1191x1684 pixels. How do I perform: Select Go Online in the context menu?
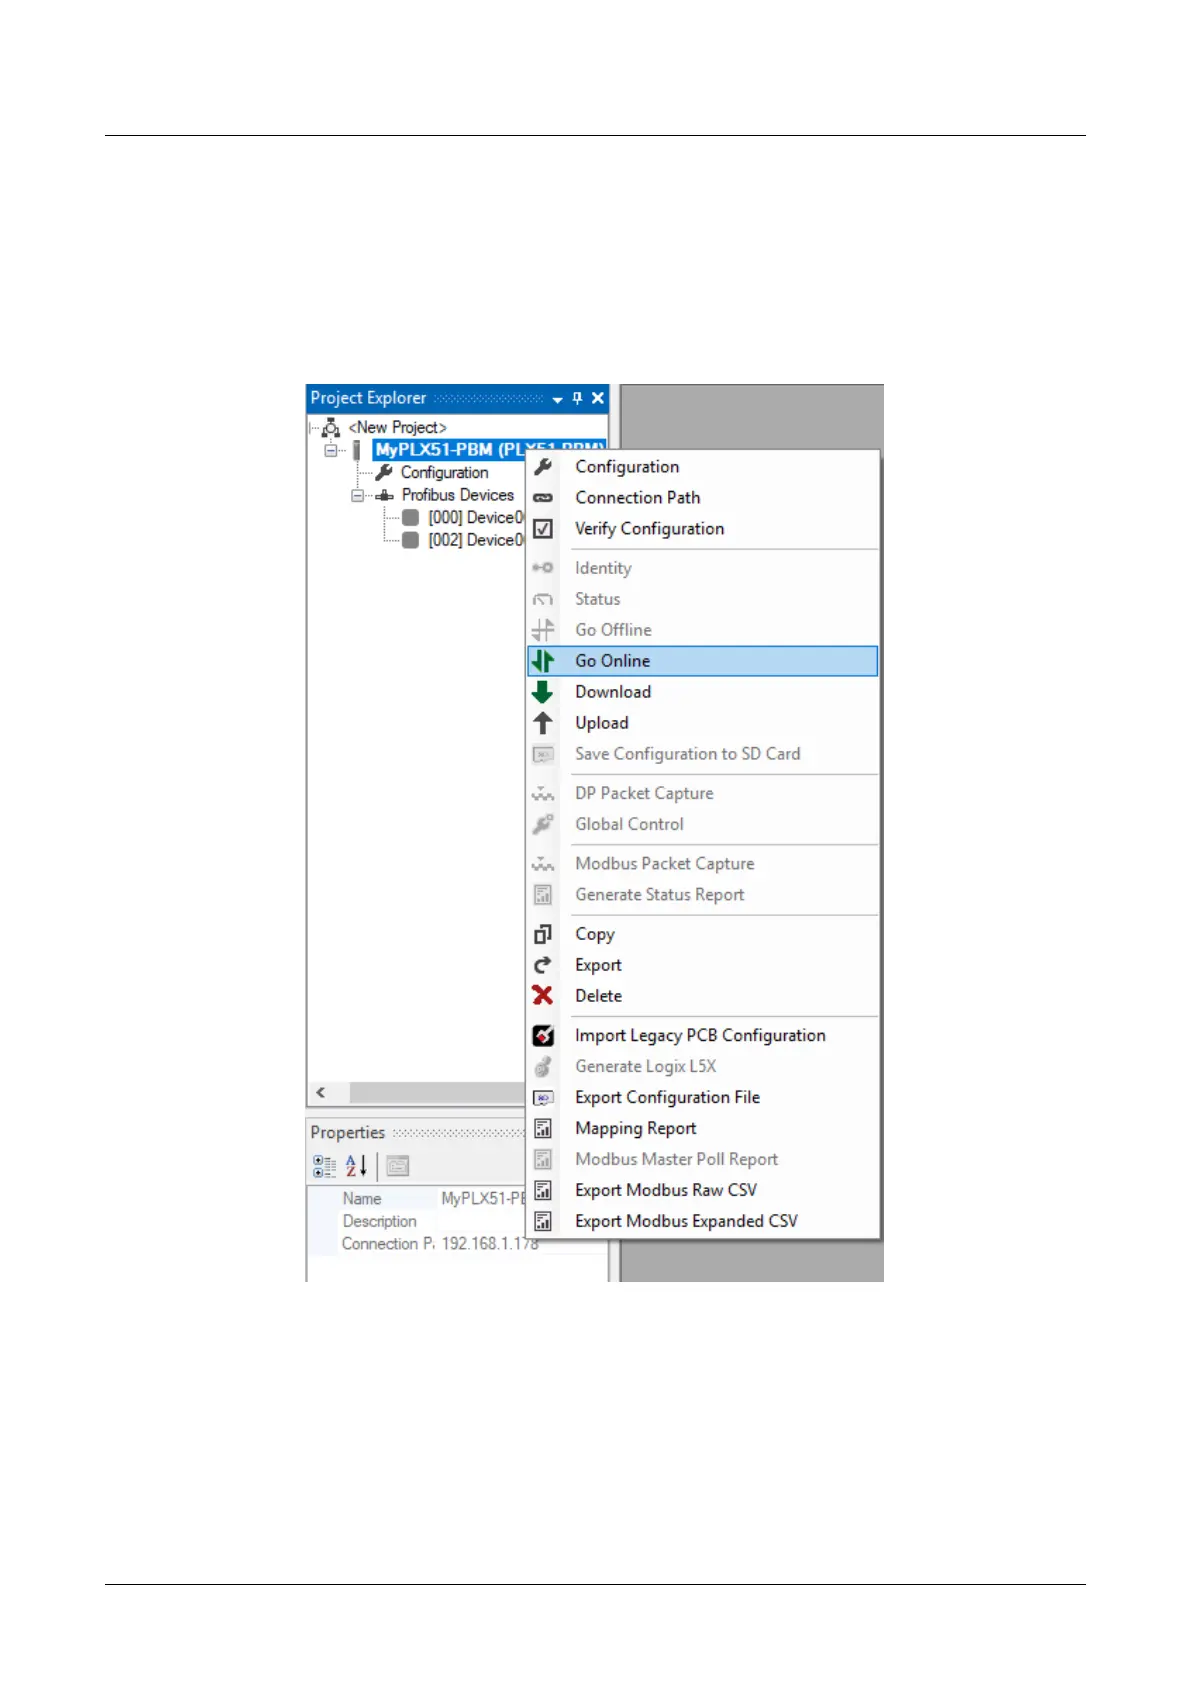pos(704,661)
